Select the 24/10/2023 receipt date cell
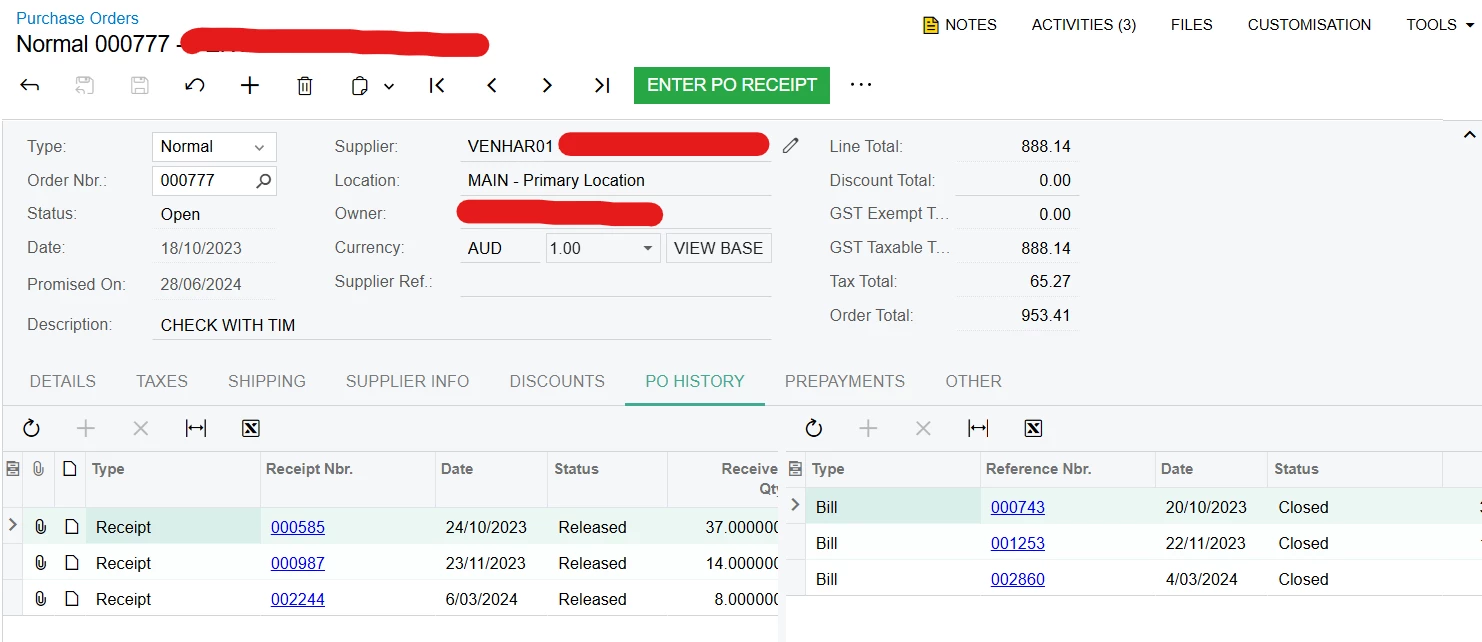 coord(491,527)
